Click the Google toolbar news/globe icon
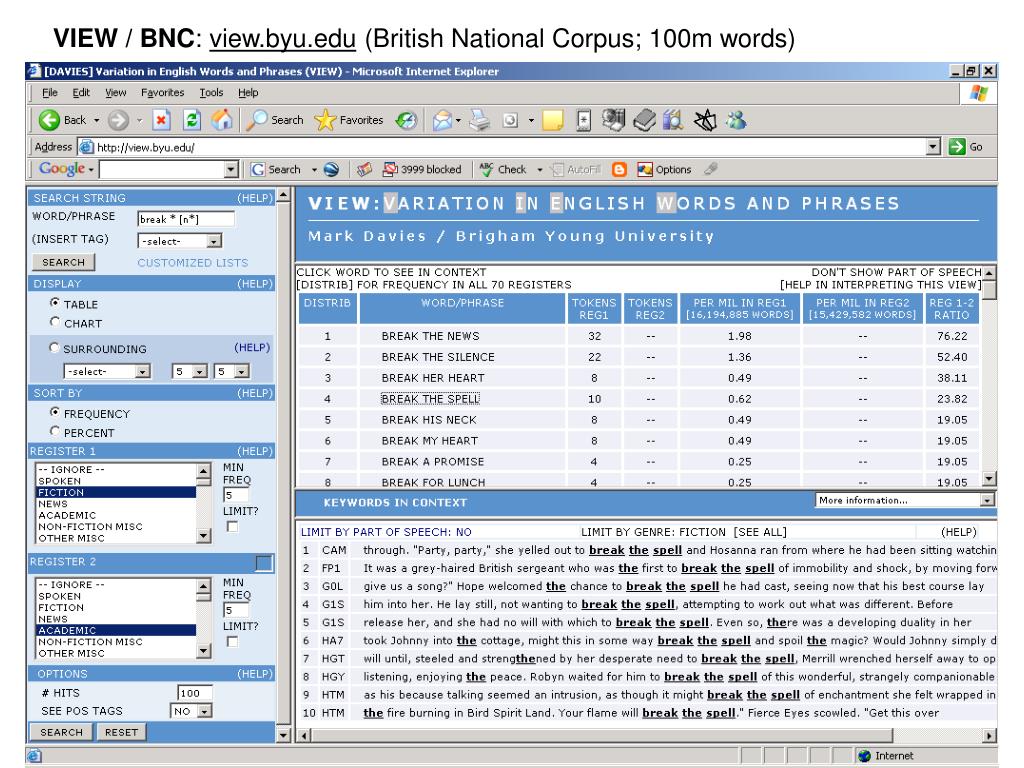The image size is (1024, 768). (331, 170)
